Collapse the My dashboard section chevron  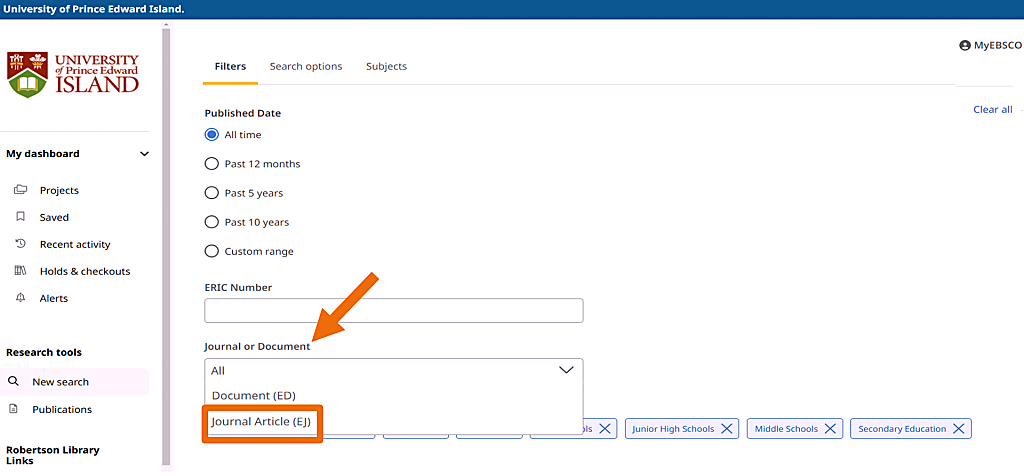click(144, 154)
